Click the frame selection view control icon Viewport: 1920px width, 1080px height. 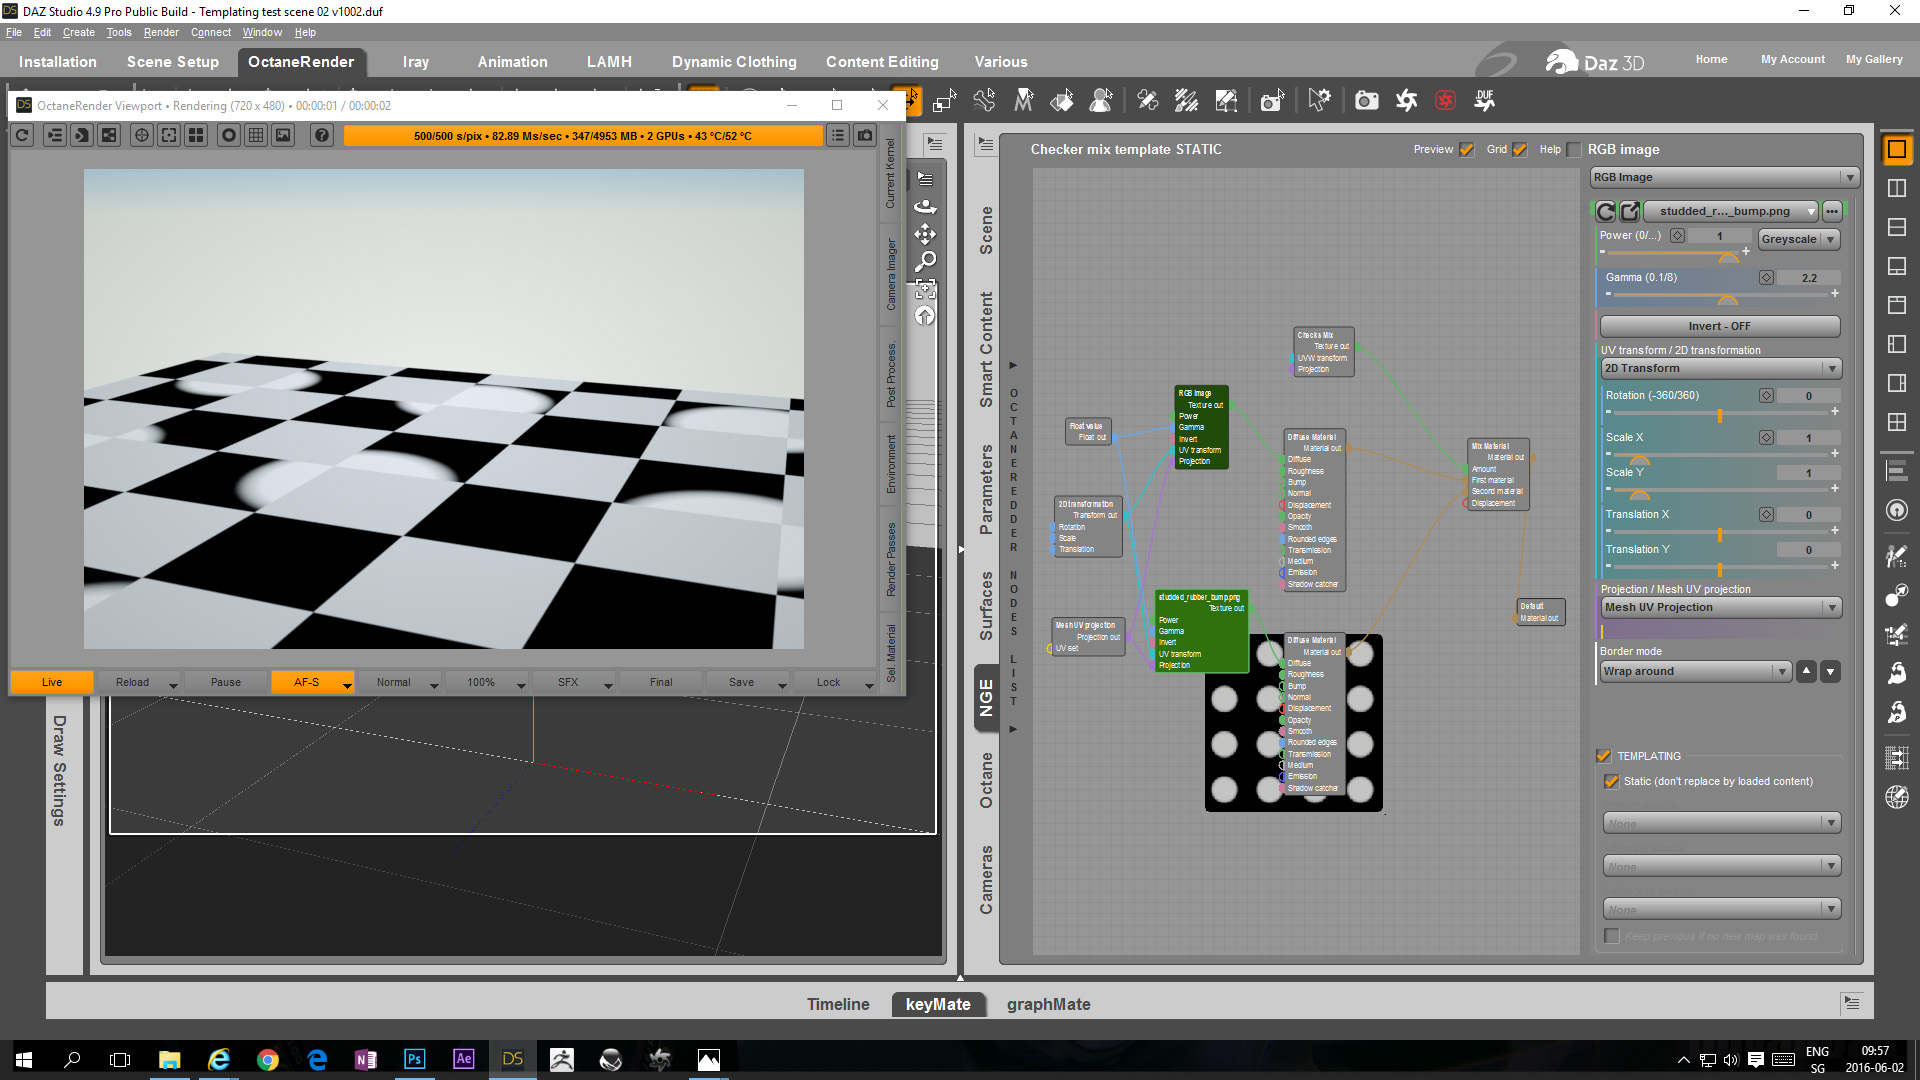[925, 289]
